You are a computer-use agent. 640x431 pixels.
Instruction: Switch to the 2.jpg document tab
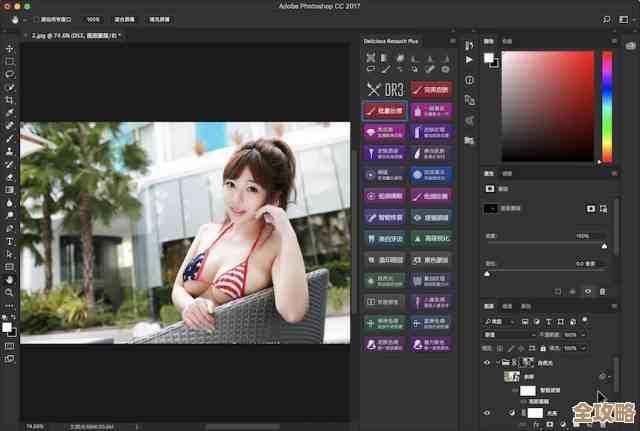coord(76,36)
